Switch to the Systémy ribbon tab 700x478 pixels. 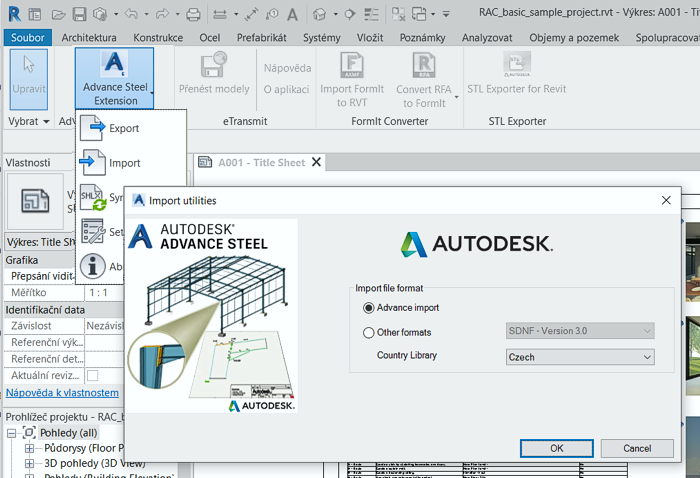coord(321,38)
